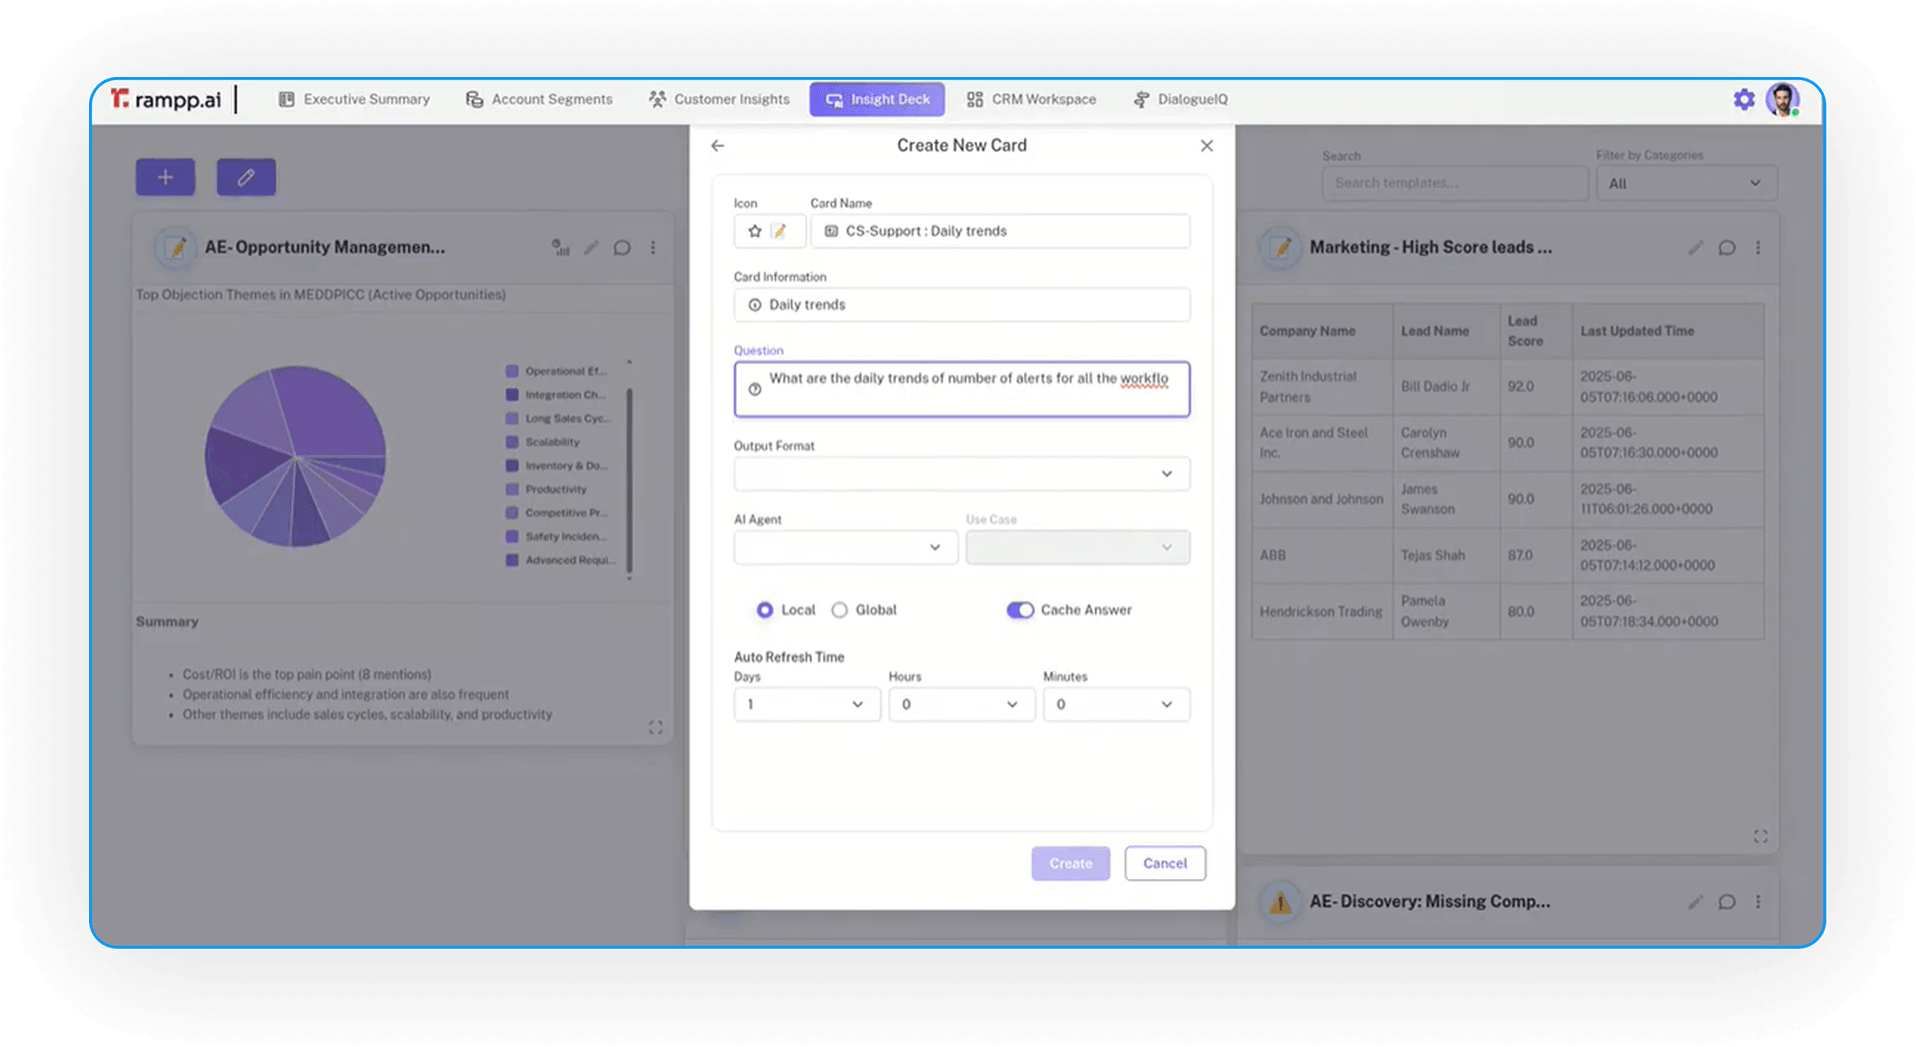The height and width of the screenshot is (1047, 1916).
Task: Focus the Card Information input field
Action: [x=961, y=305]
